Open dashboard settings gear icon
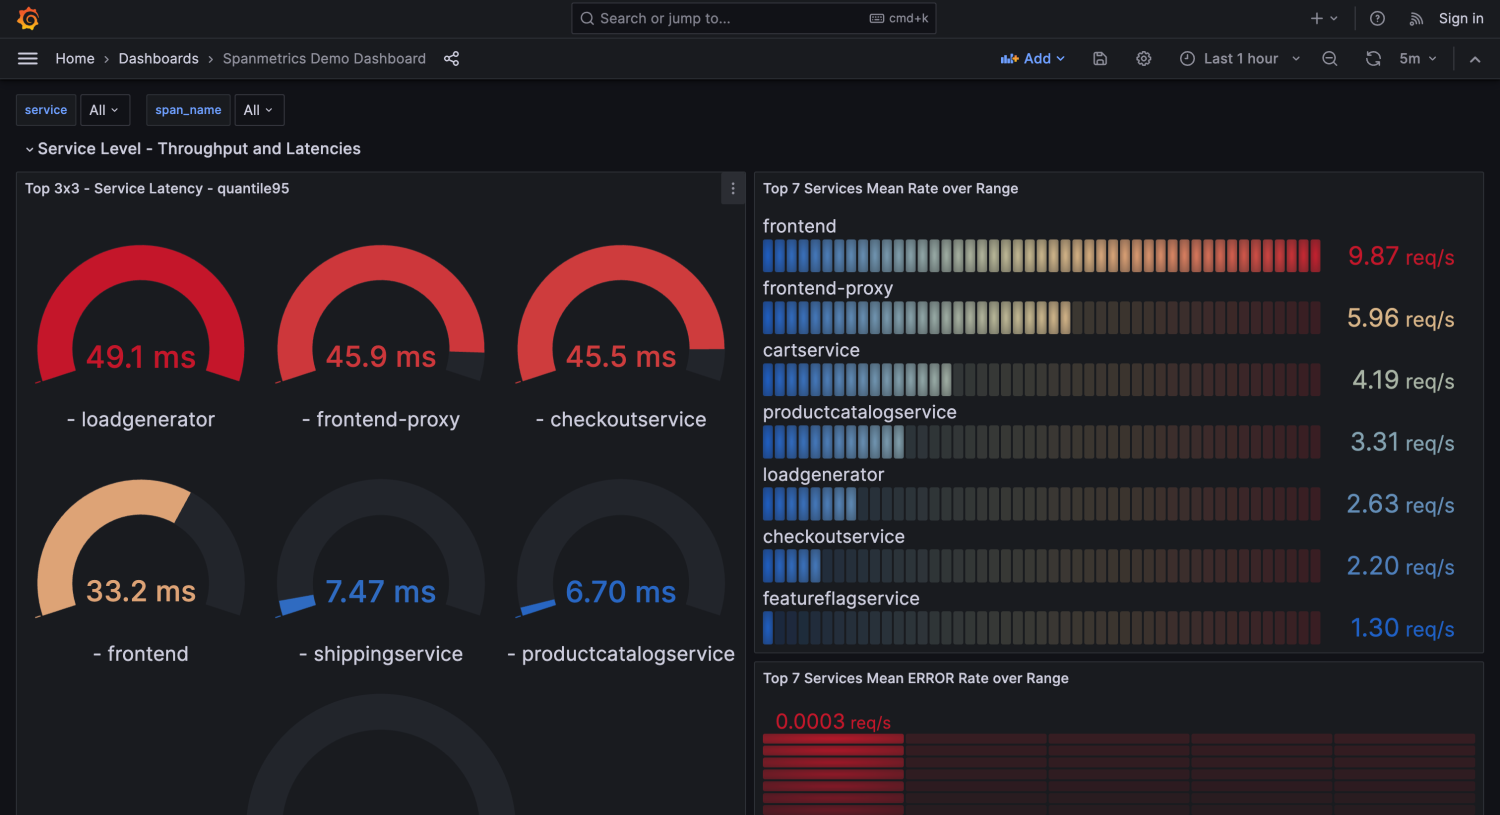 [x=1144, y=59]
